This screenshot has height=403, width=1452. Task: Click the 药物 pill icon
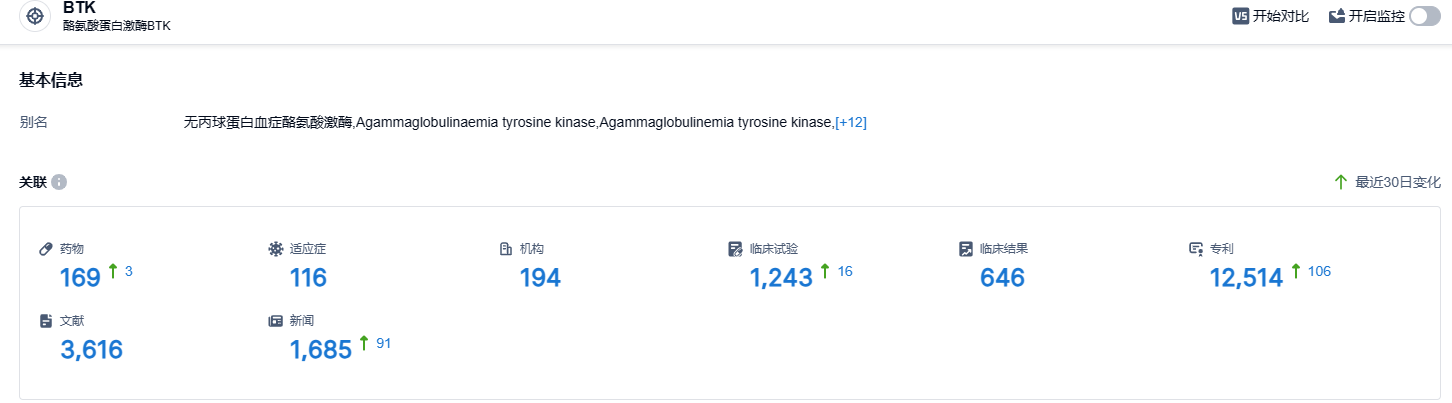click(x=46, y=248)
